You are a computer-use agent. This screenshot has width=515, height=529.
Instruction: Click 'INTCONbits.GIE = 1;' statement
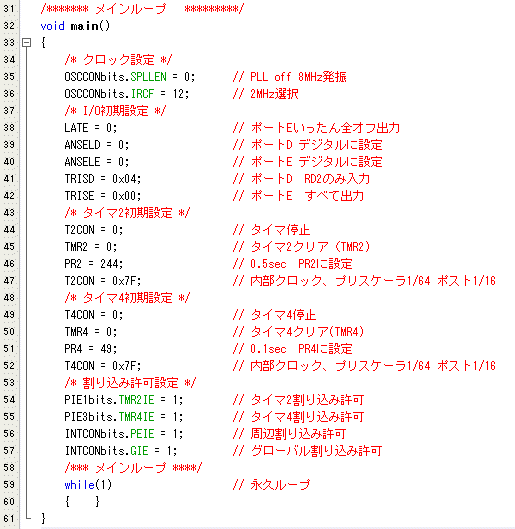121,451
